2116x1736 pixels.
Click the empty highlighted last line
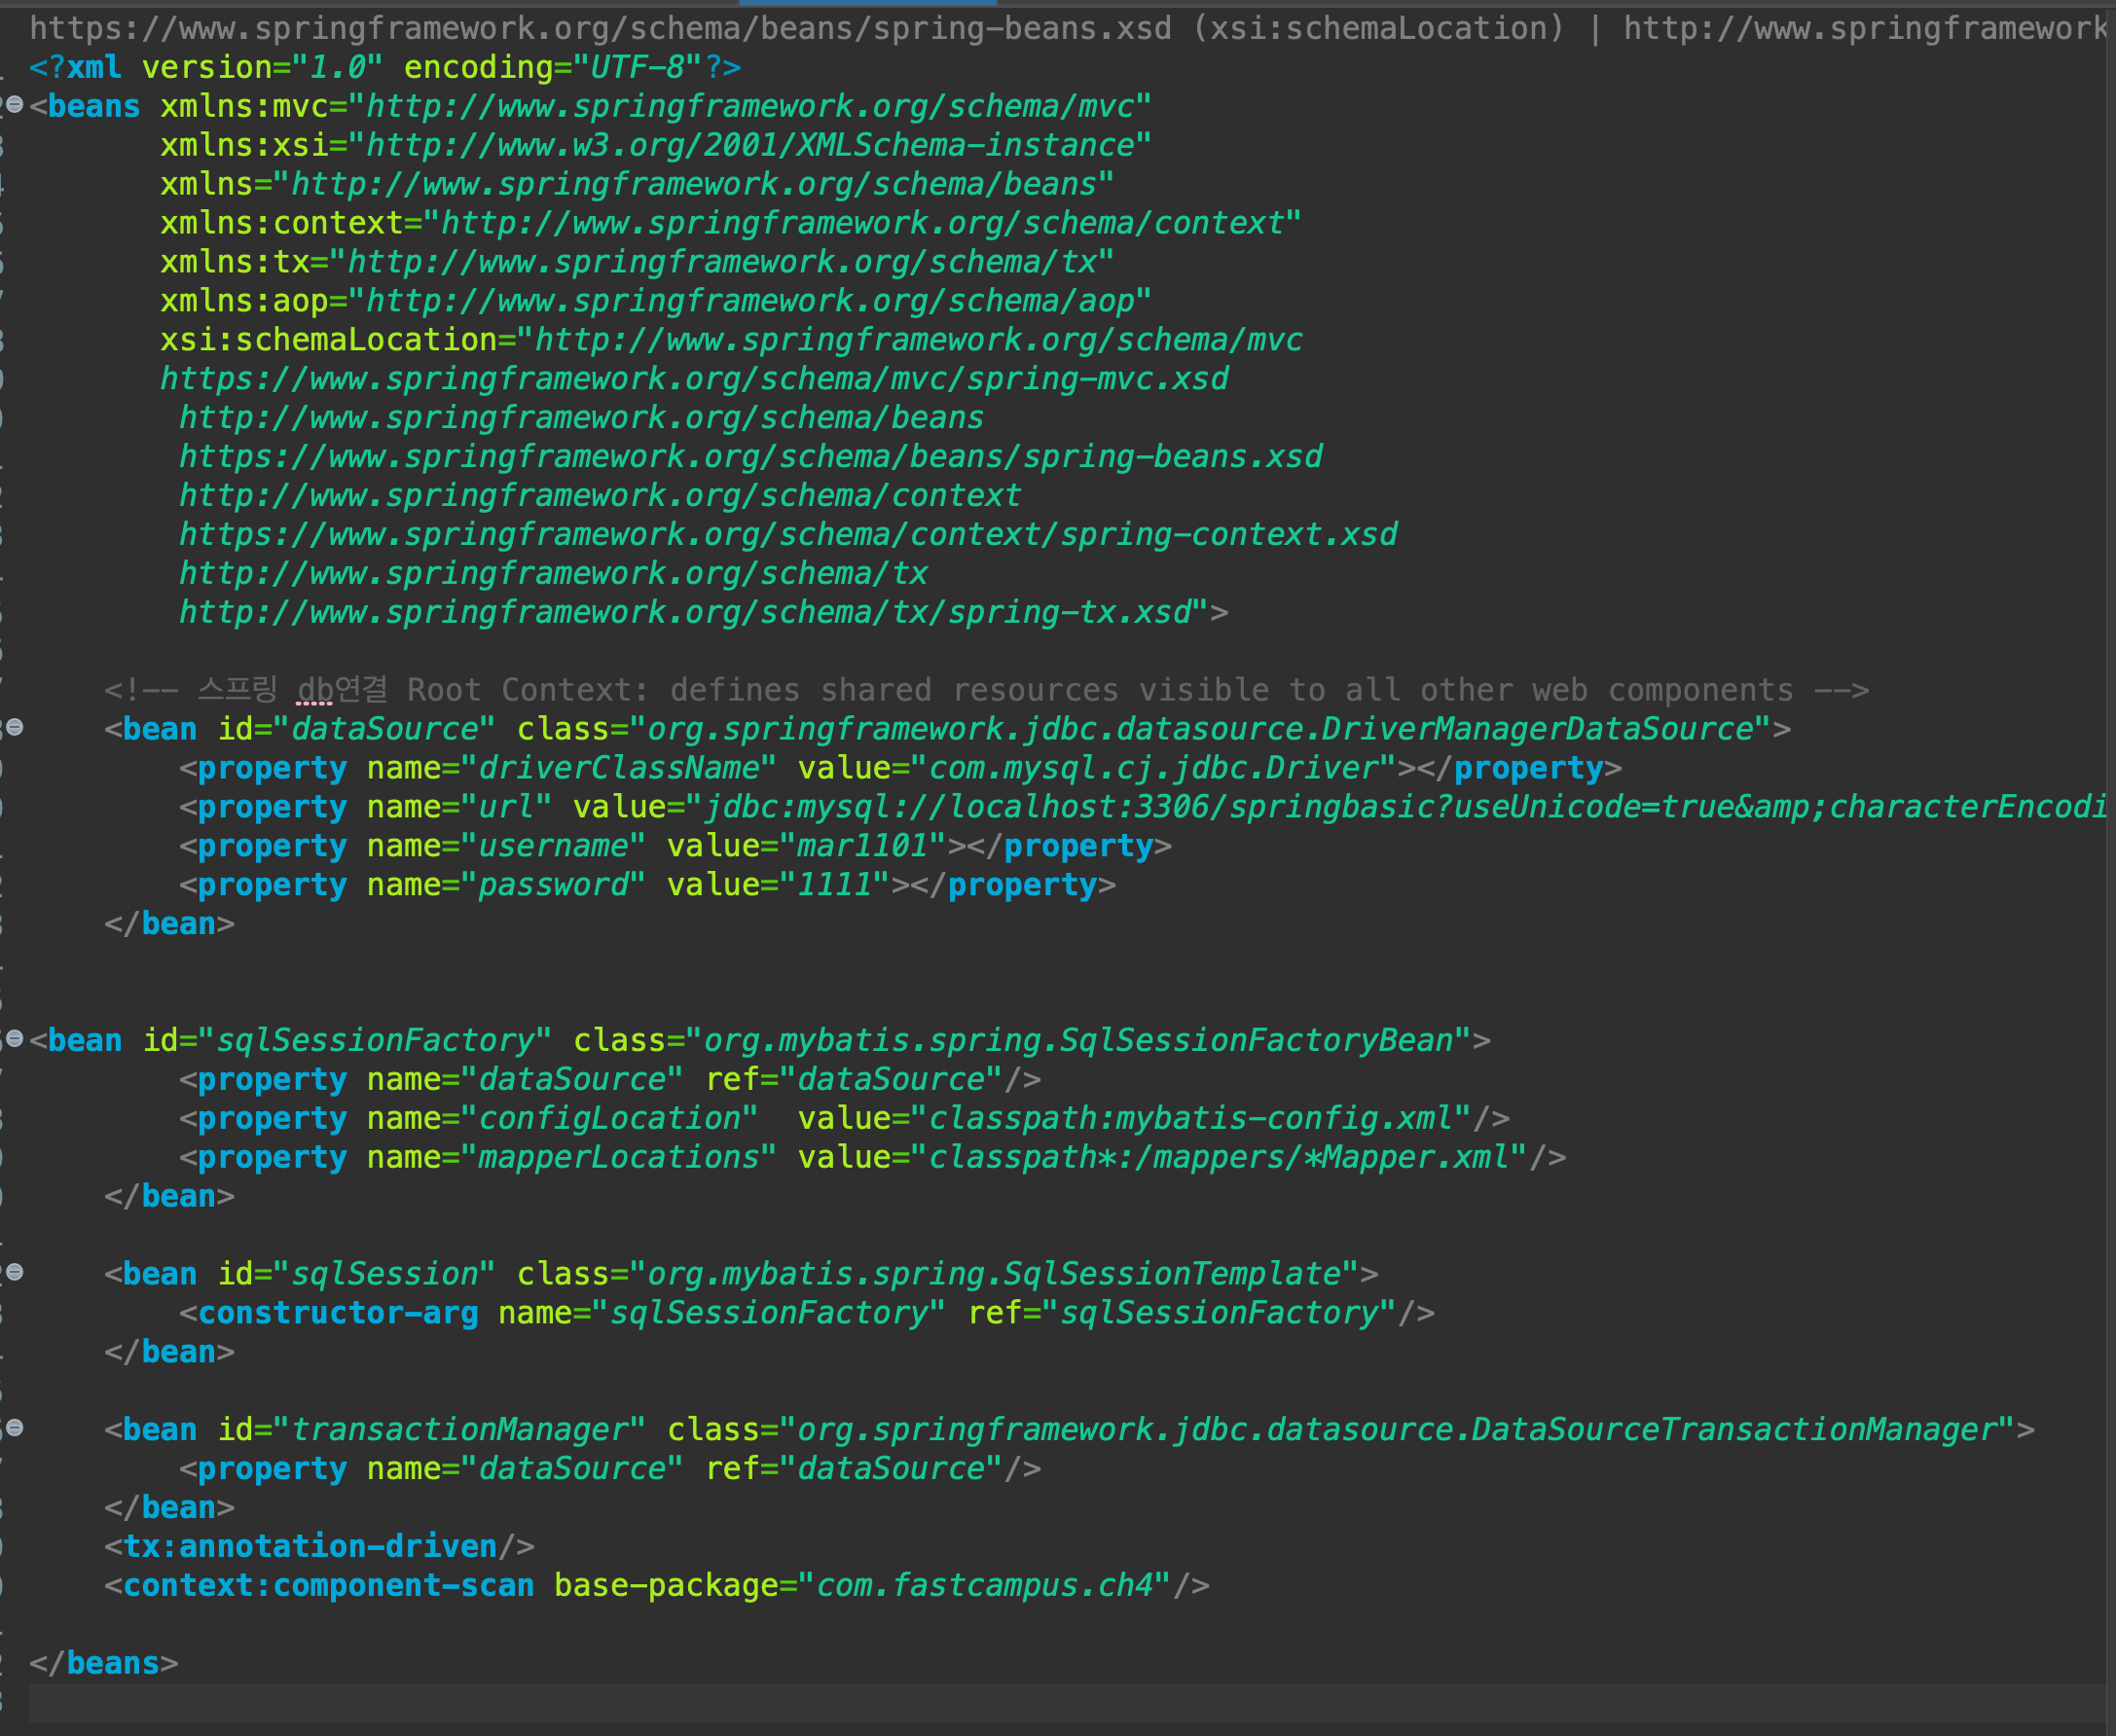tap(1000, 1703)
